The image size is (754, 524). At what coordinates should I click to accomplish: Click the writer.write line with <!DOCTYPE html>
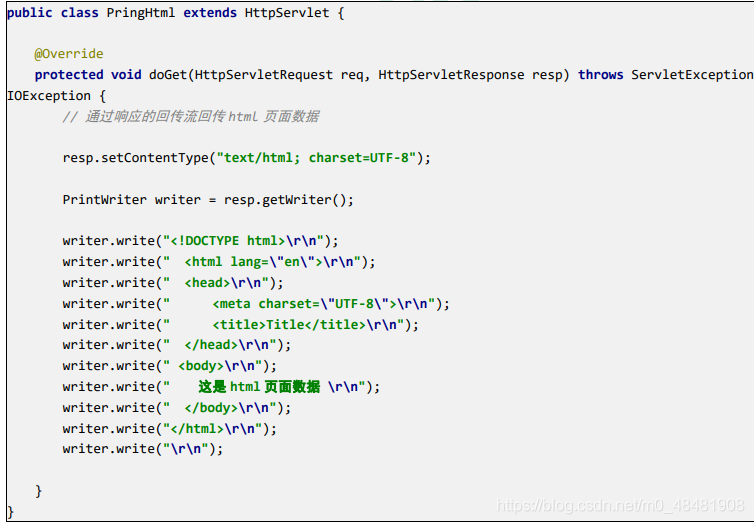(201, 241)
